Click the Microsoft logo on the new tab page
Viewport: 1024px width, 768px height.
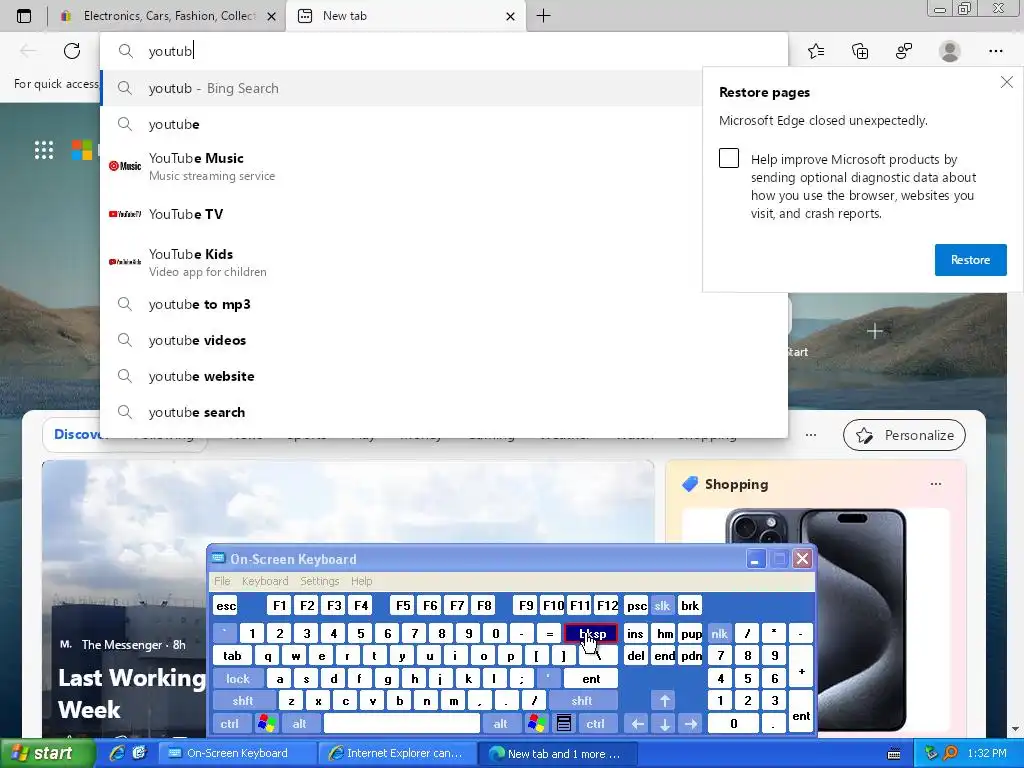(82, 150)
